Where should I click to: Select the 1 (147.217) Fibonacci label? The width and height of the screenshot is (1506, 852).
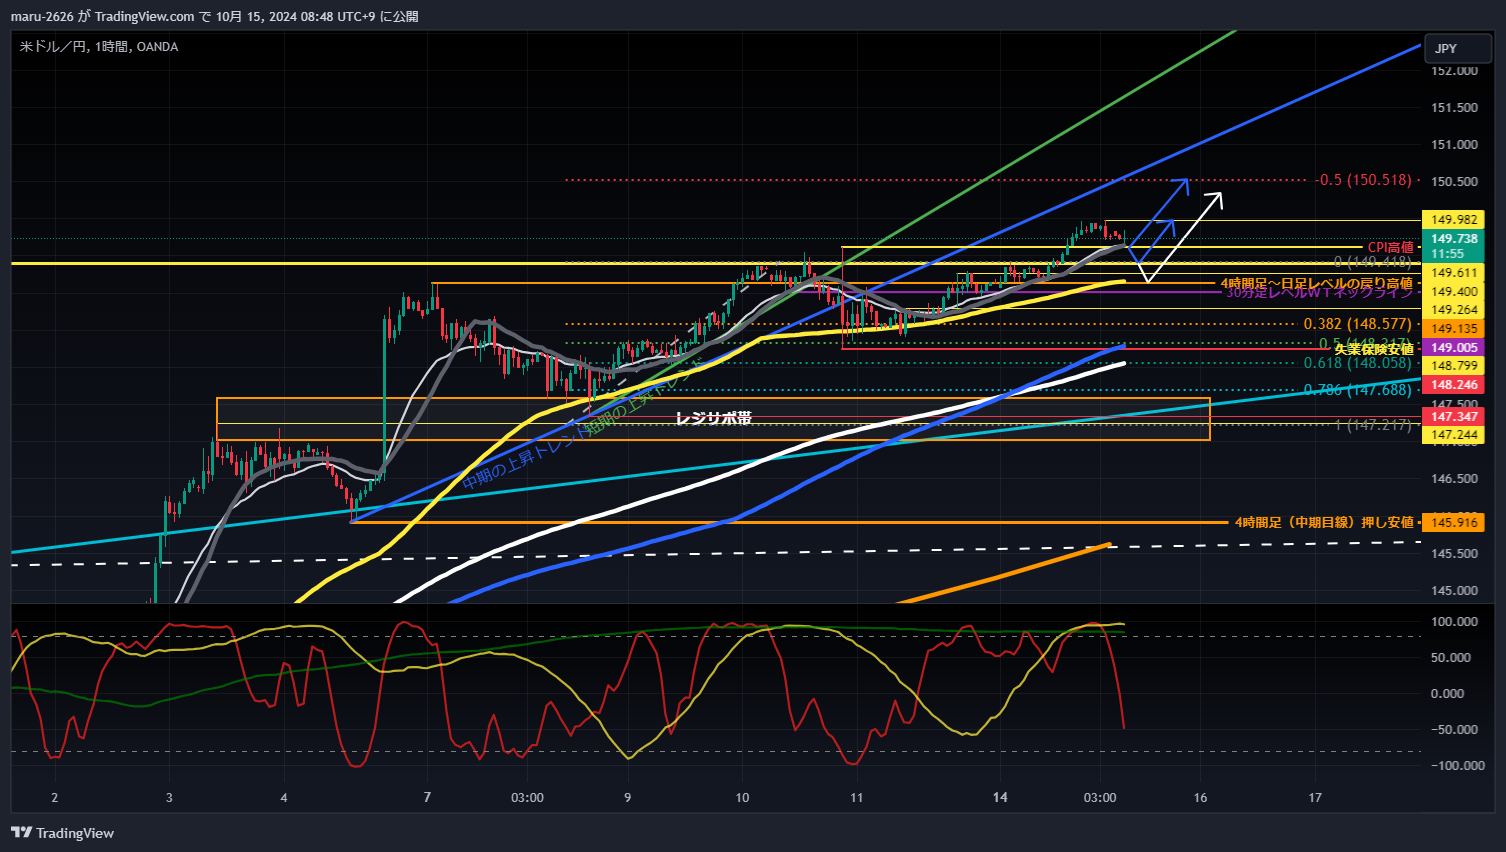pos(1373,425)
